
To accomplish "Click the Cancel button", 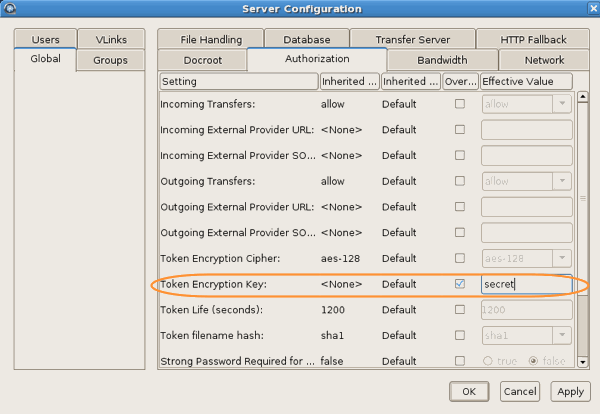I will point(519,392).
